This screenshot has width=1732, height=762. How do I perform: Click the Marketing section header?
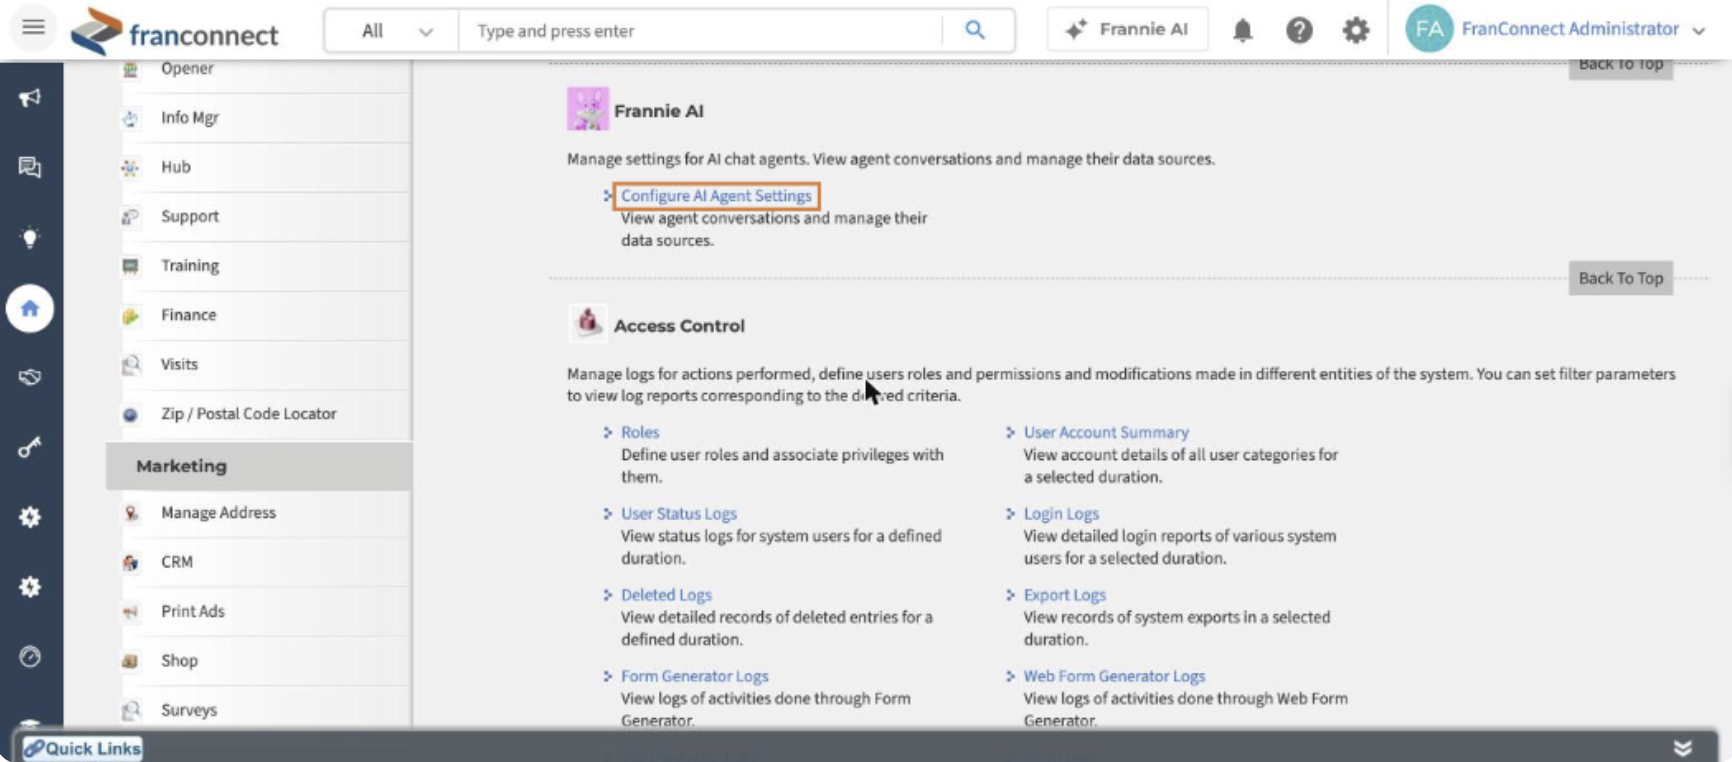pyautogui.click(x=259, y=466)
